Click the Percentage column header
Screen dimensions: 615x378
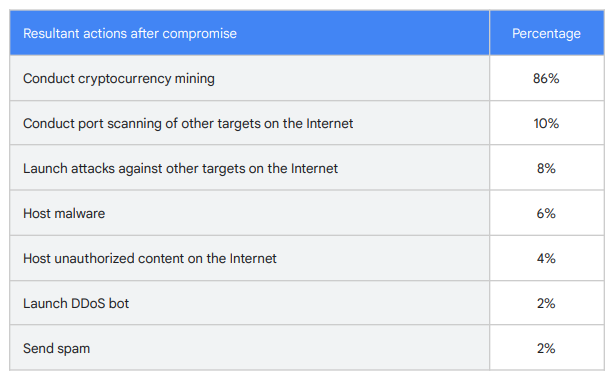pos(546,34)
